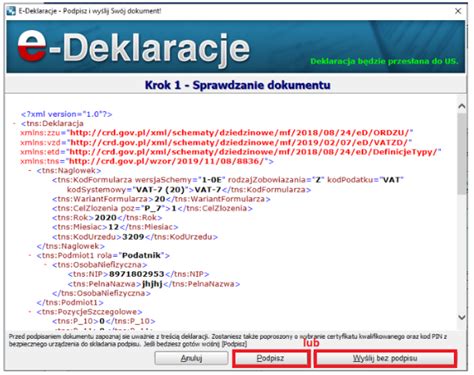474x375 pixels.
Task: Click the xmlns:zzu ORDZU schema line
Action: click(x=217, y=133)
